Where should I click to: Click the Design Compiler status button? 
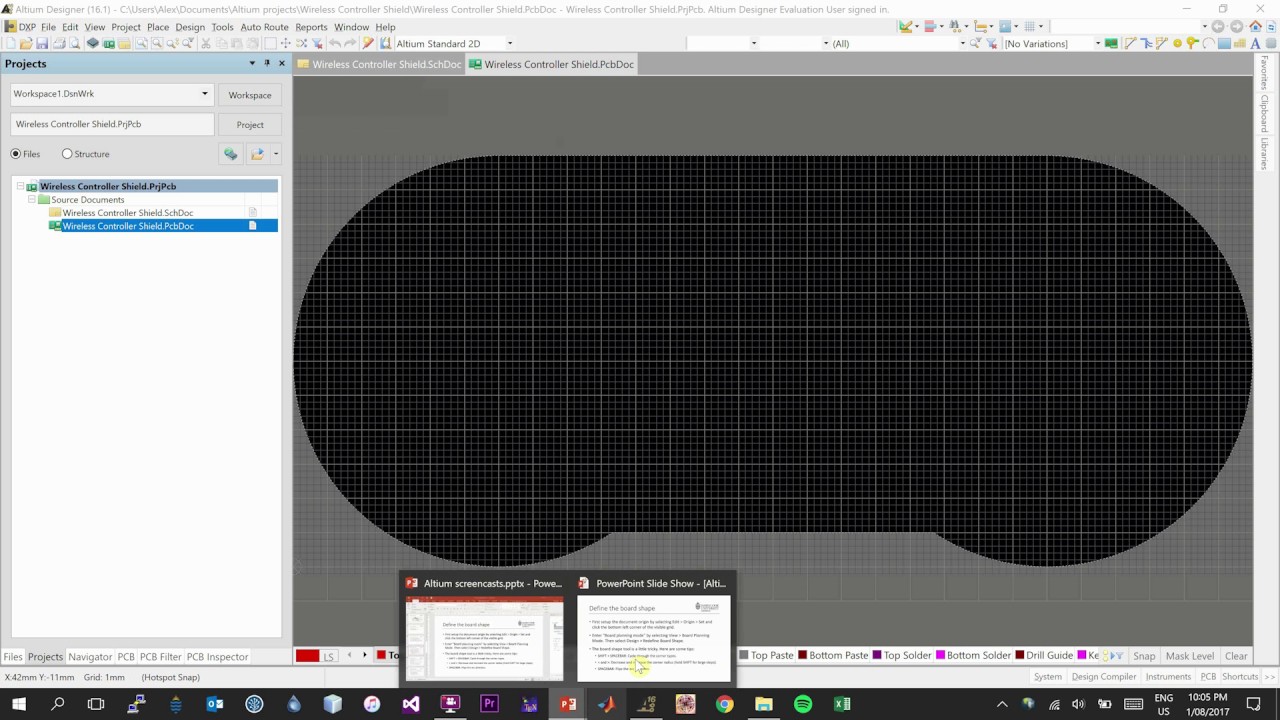[x=1104, y=677]
